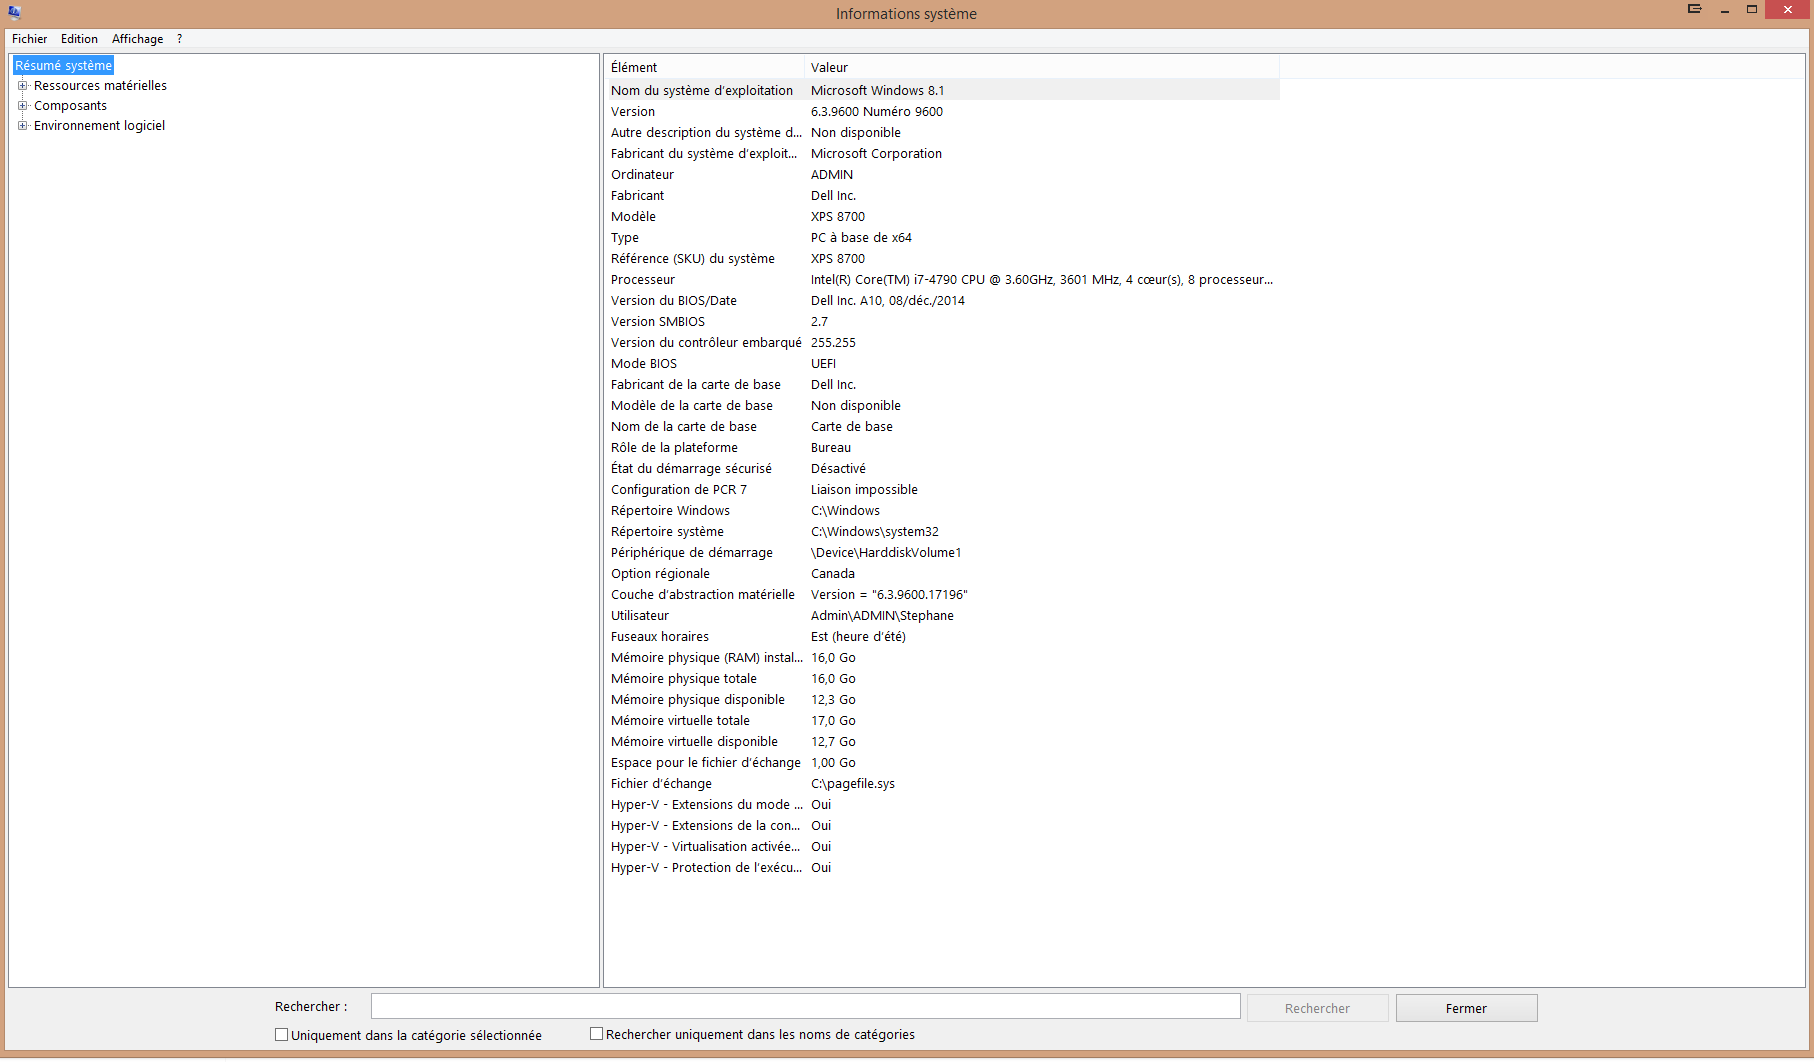1814x1062 pixels.
Task: Select the 12,3 Go memory value
Action: click(833, 700)
